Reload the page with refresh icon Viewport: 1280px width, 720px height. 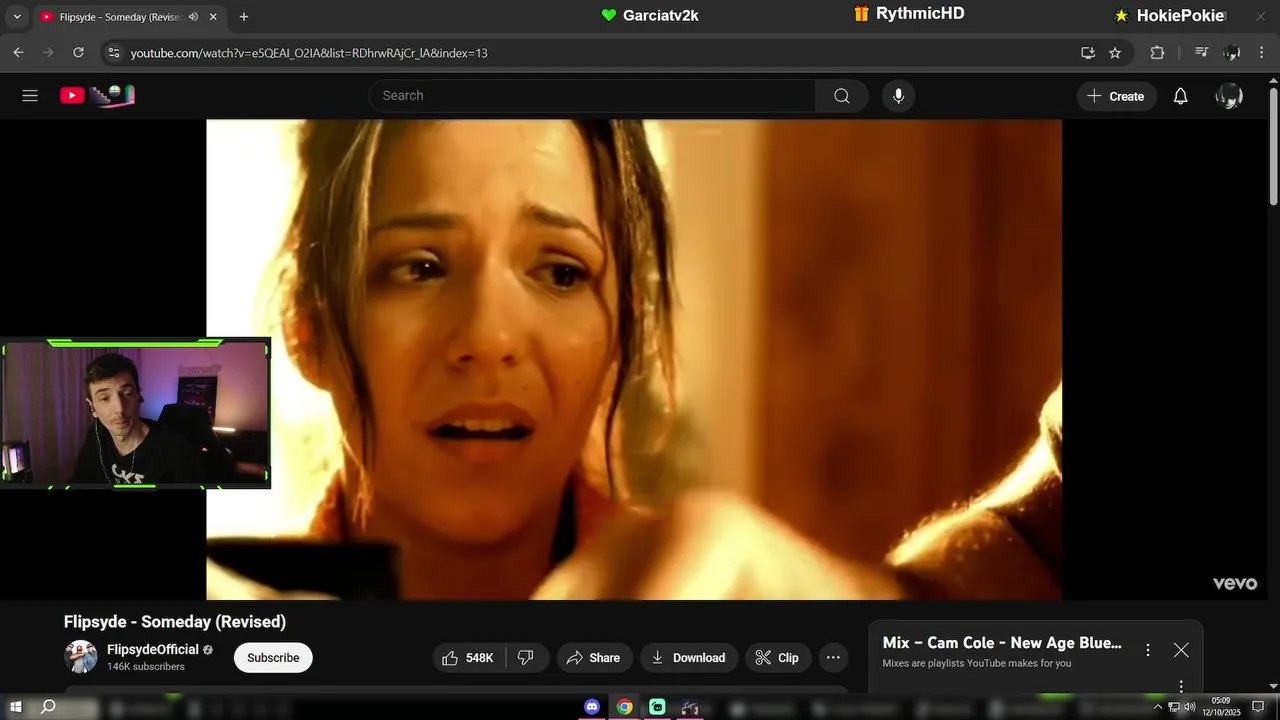(x=78, y=53)
